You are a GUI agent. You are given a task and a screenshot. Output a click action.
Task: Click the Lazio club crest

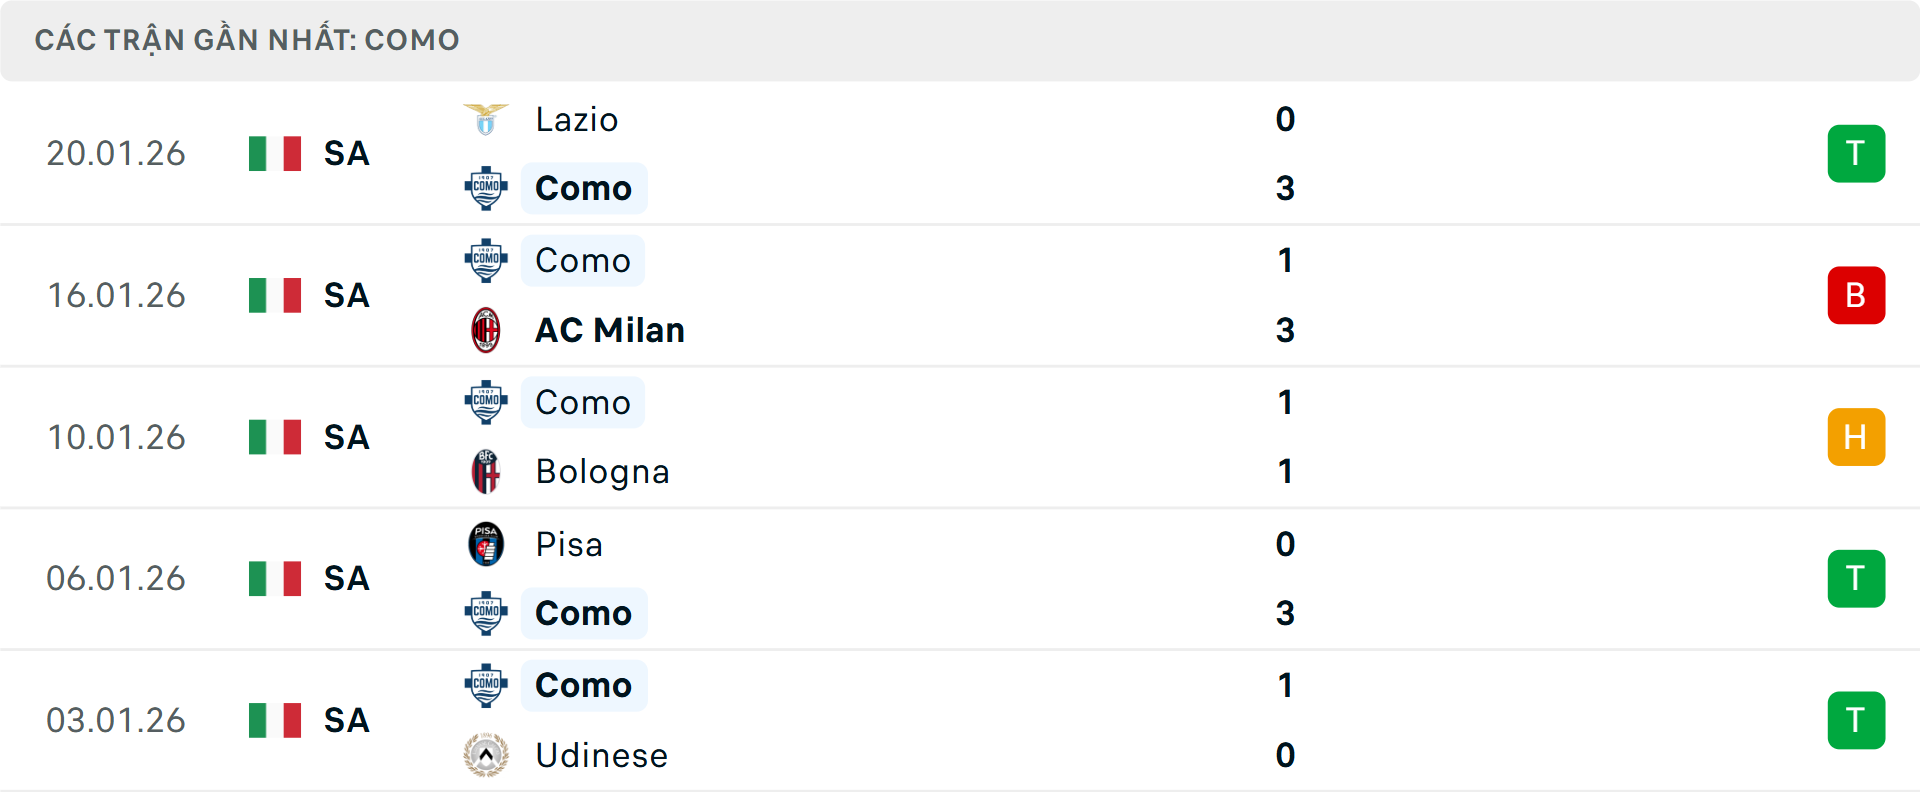coord(486,119)
